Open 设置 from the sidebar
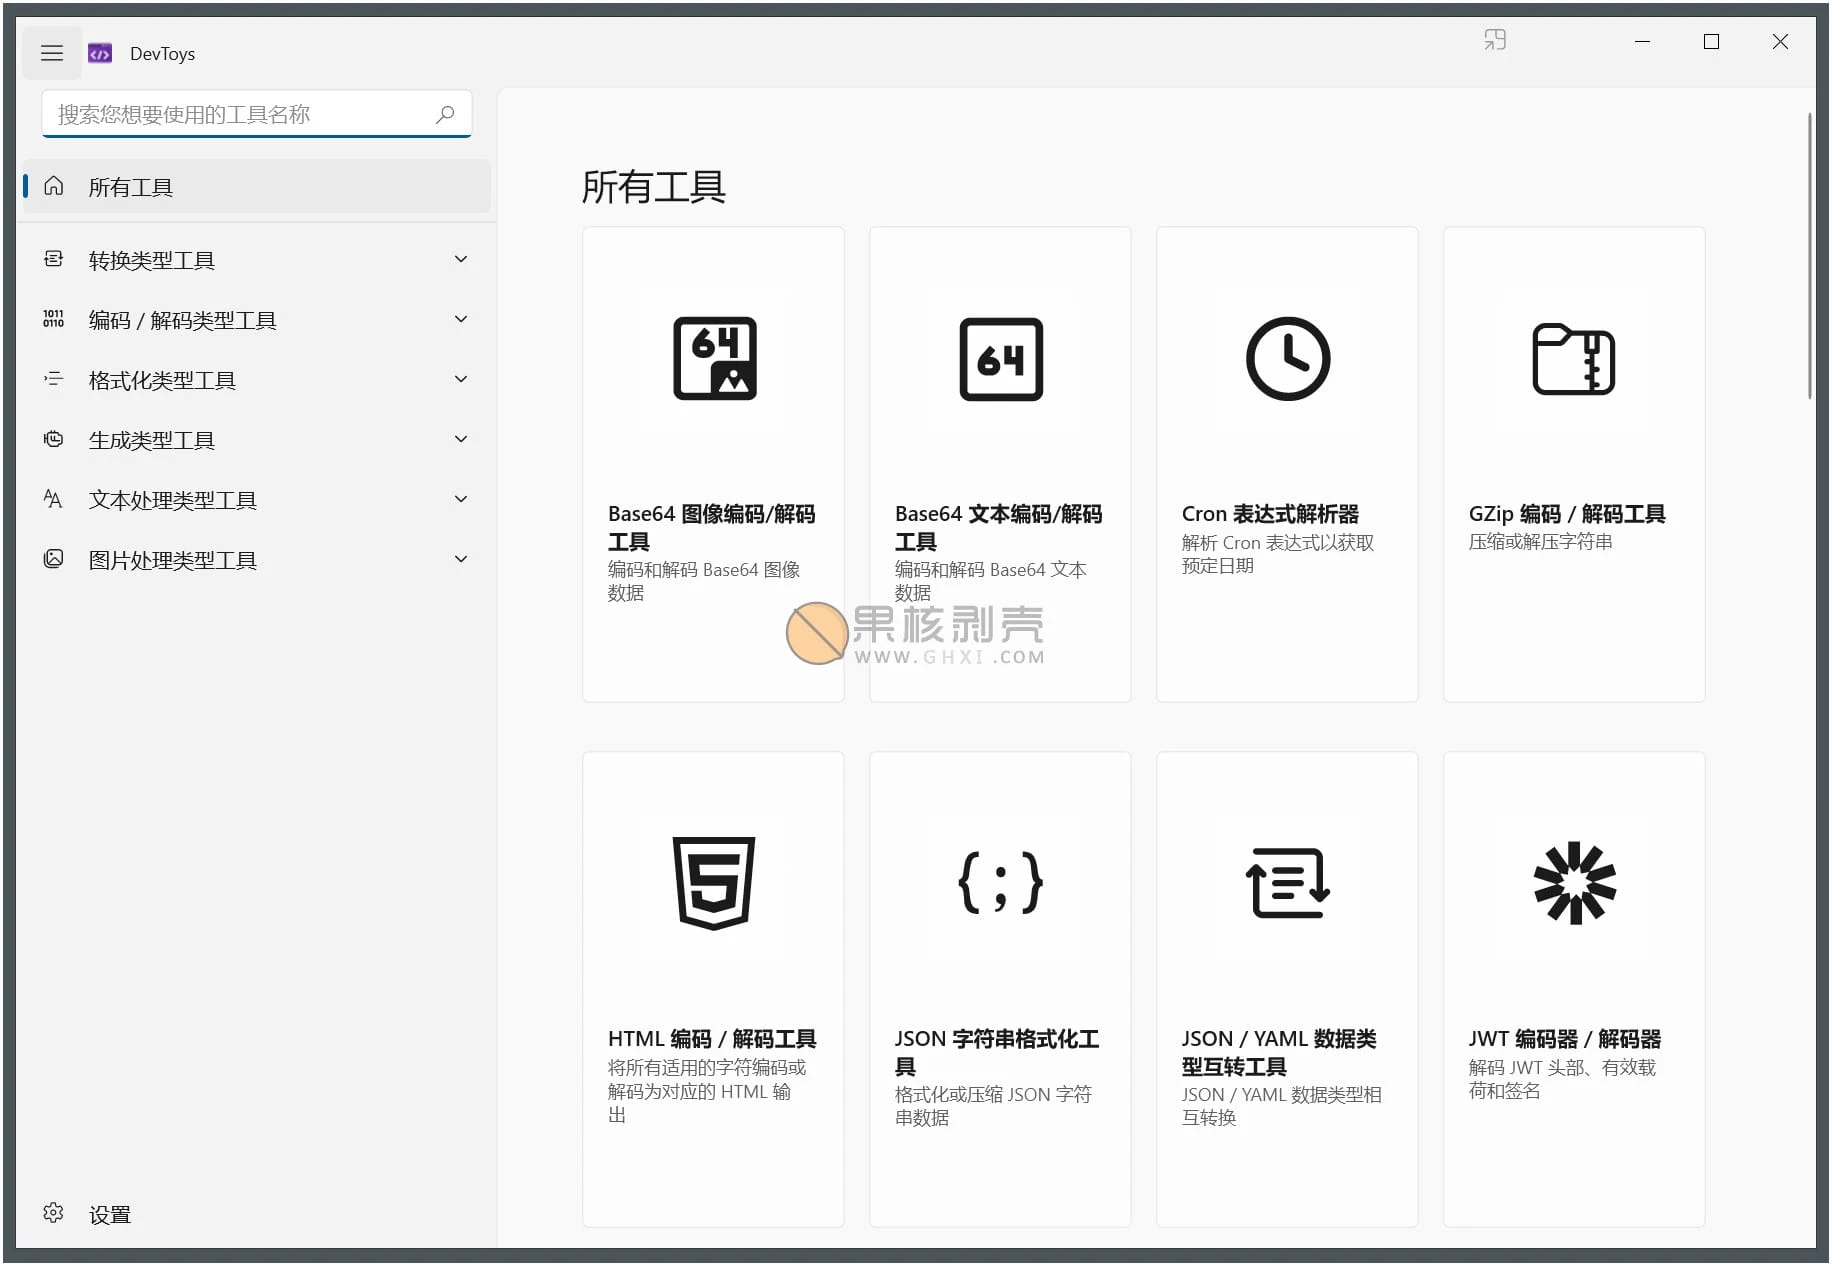The height and width of the screenshot is (1266, 1832). click(x=257, y=1213)
